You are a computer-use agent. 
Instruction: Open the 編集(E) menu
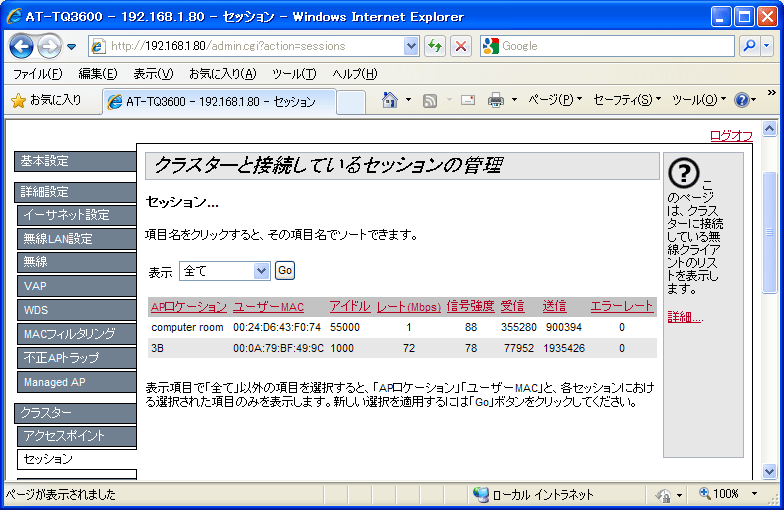98,74
